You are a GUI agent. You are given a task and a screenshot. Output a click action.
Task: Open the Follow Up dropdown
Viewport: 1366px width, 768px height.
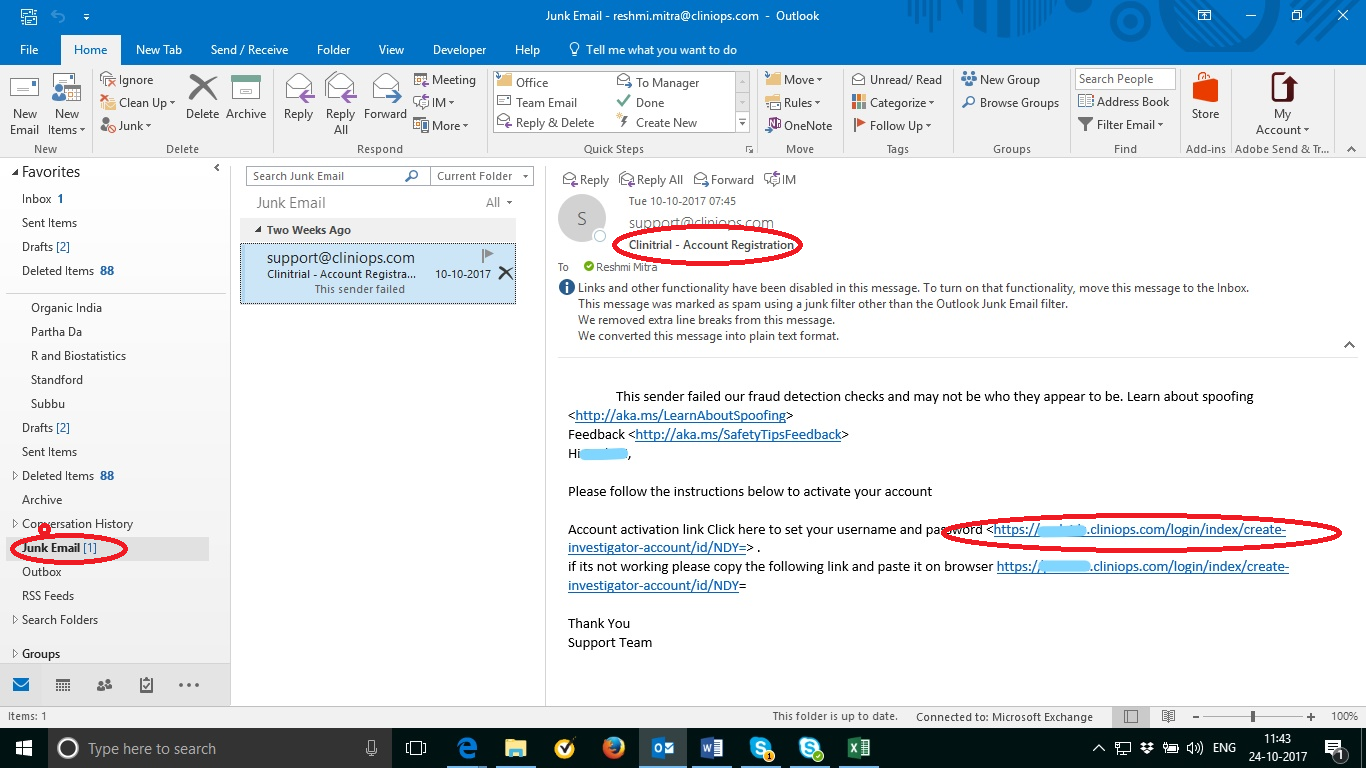[x=892, y=126]
